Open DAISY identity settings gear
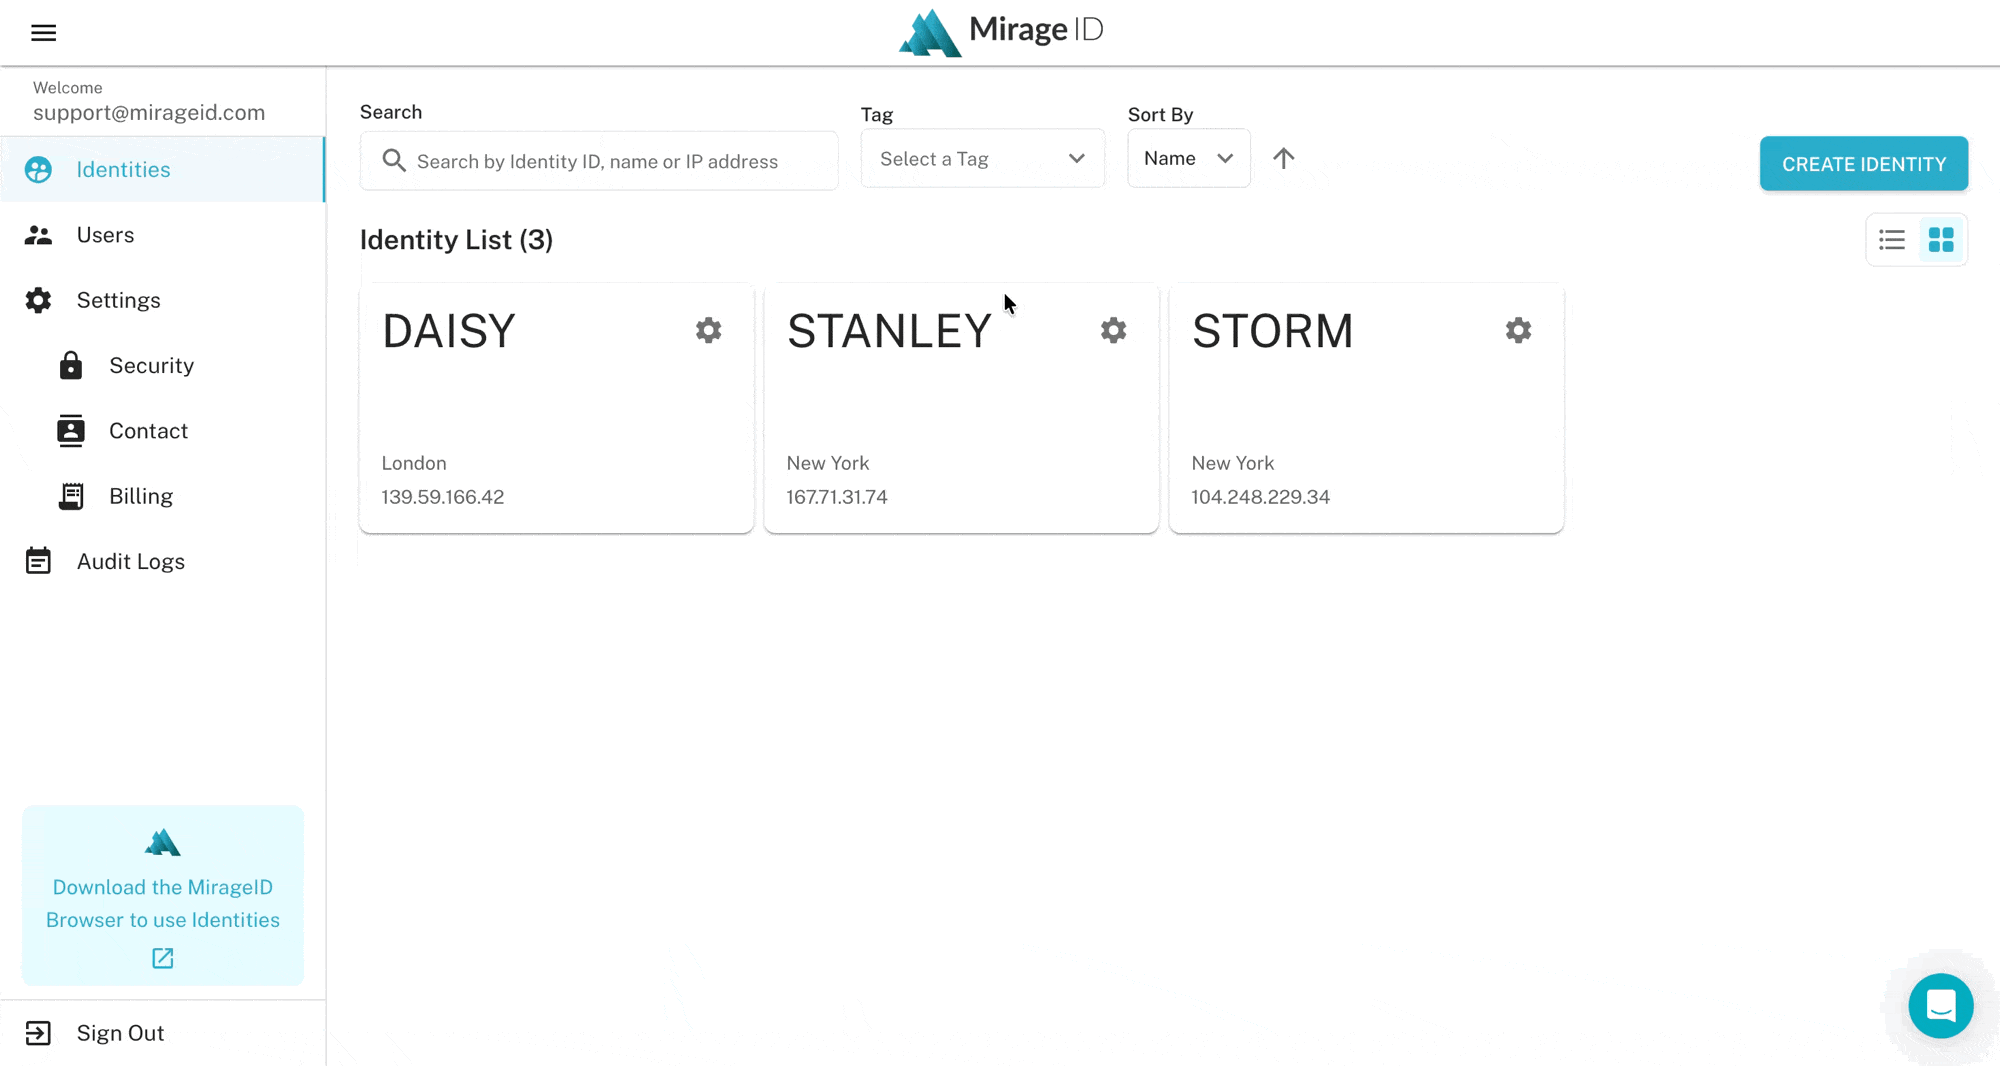This screenshot has height=1066, width=2000. (708, 330)
